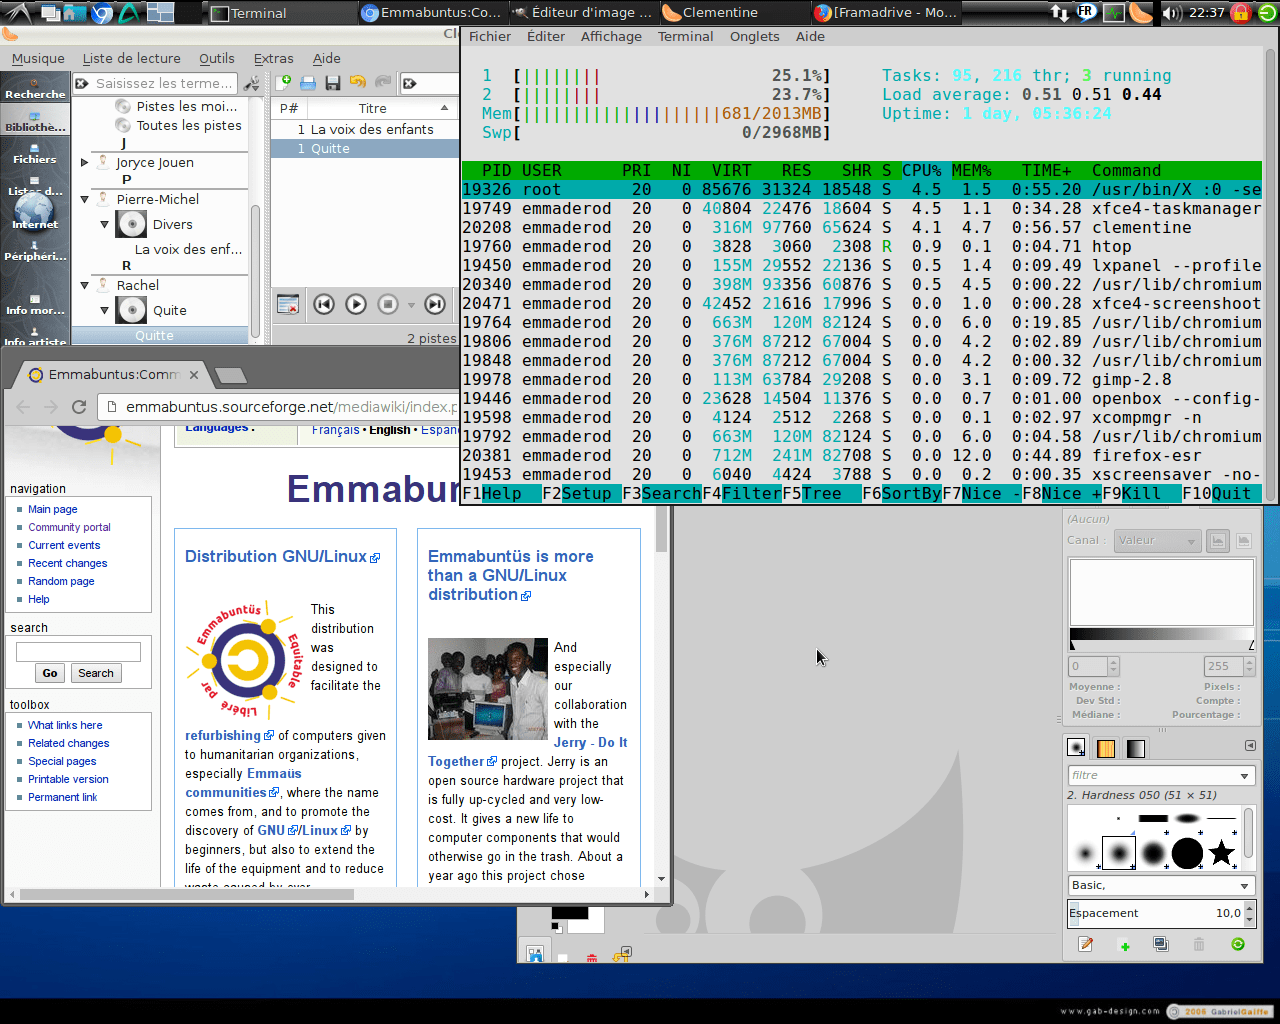Switch to the GIMP patterns tab
Image resolution: width=1280 pixels, height=1024 pixels.
click(x=1105, y=748)
